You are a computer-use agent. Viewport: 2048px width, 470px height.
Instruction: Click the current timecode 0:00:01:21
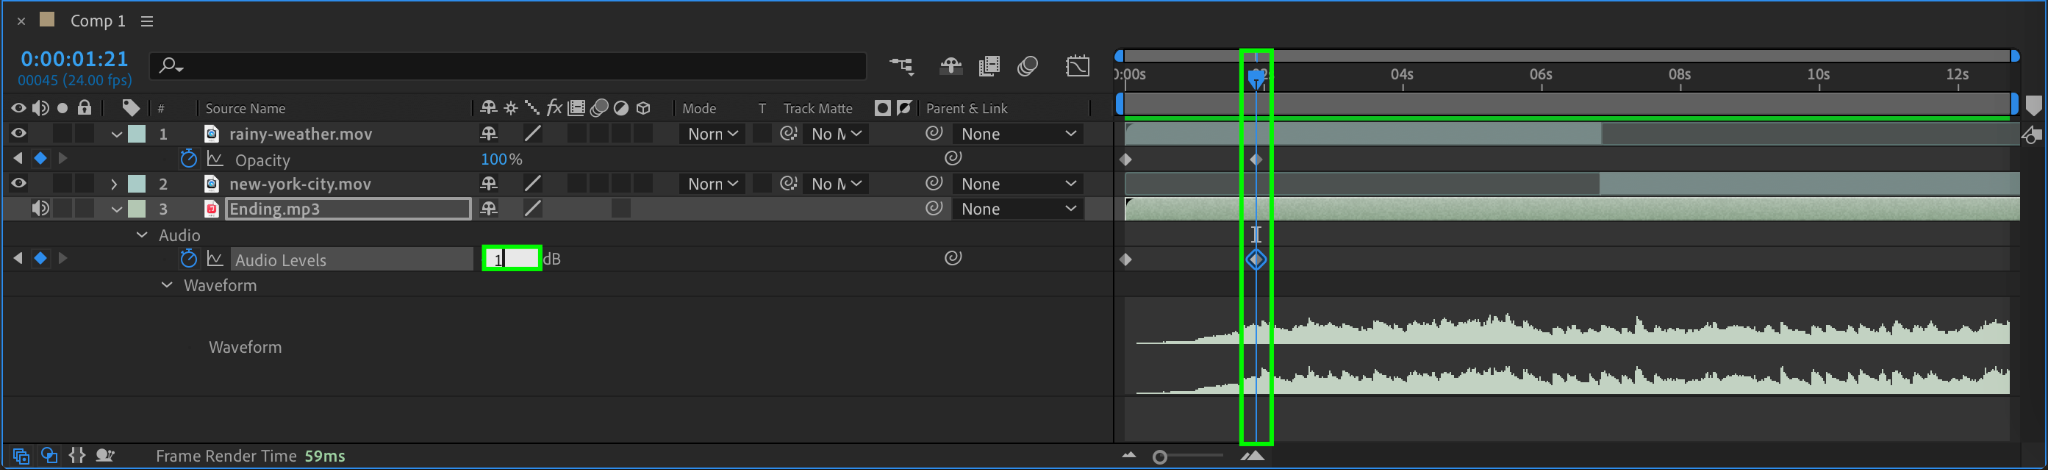74,59
